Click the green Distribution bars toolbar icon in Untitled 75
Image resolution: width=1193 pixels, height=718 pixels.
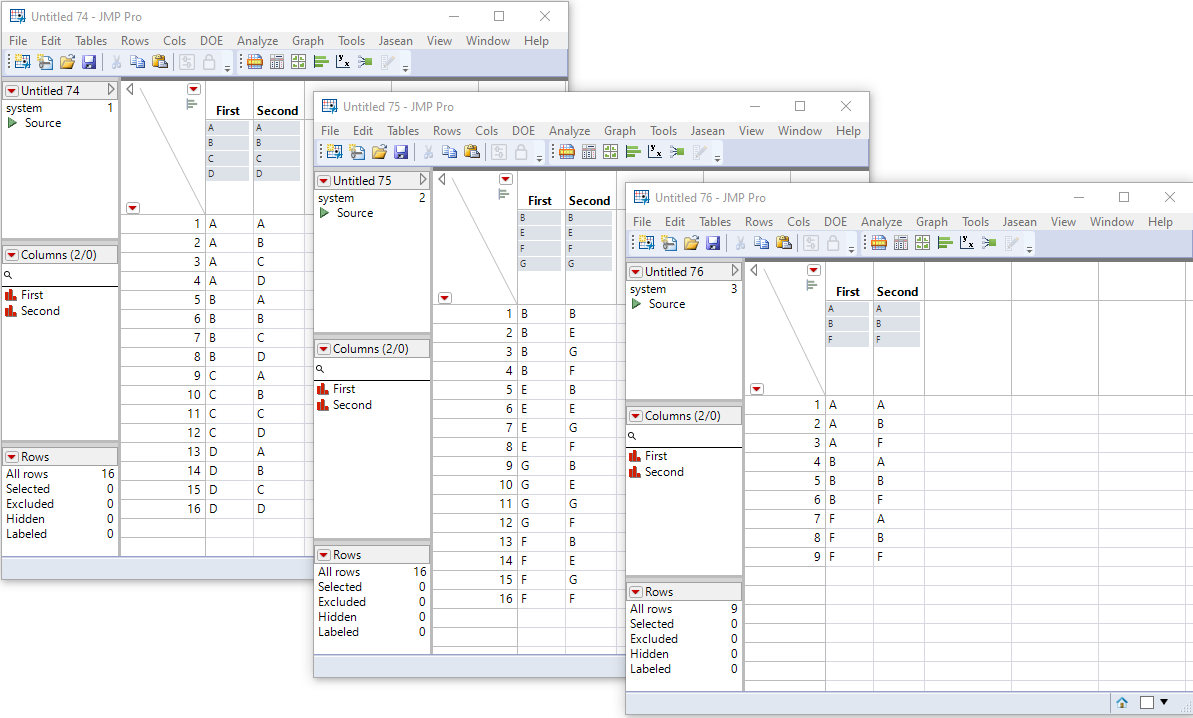click(635, 151)
